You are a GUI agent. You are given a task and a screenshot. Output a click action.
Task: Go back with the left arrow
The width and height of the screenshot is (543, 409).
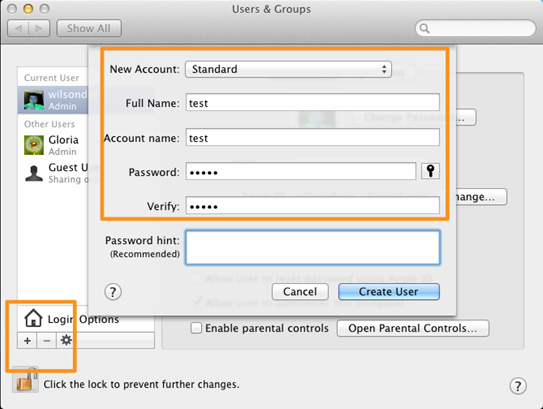coord(18,28)
